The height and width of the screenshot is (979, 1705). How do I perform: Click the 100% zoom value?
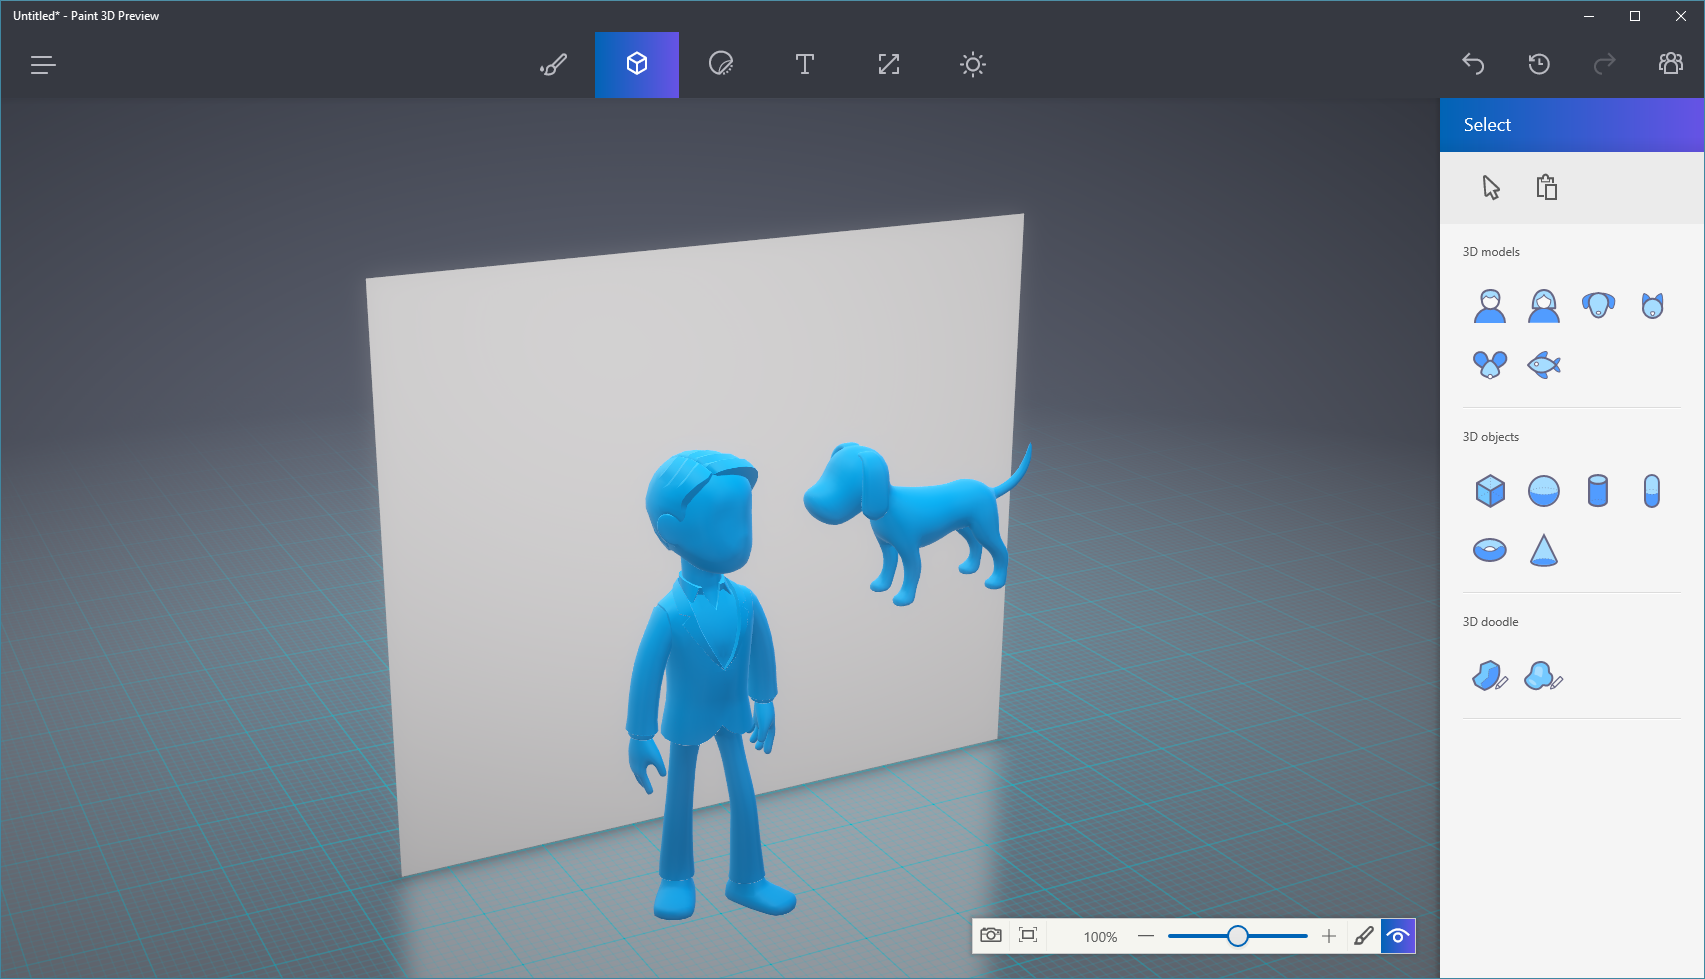[1100, 937]
